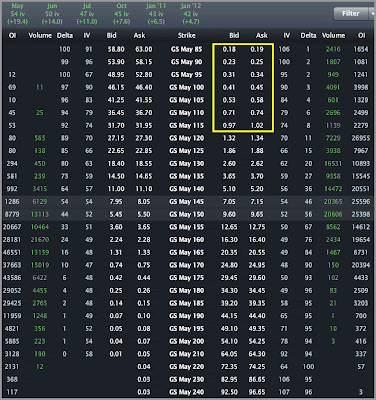Select the GS May 120 strike
Image resolution: width=376 pixels, height=400 pixels.
(x=187, y=138)
